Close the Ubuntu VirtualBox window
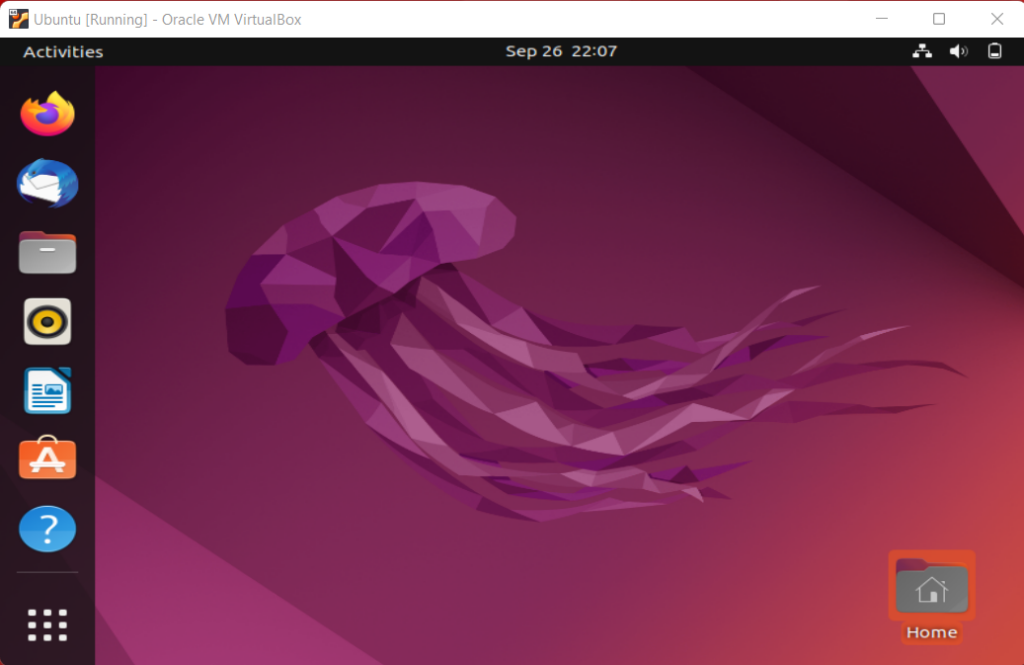Image resolution: width=1024 pixels, height=665 pixels. (996, 19)
